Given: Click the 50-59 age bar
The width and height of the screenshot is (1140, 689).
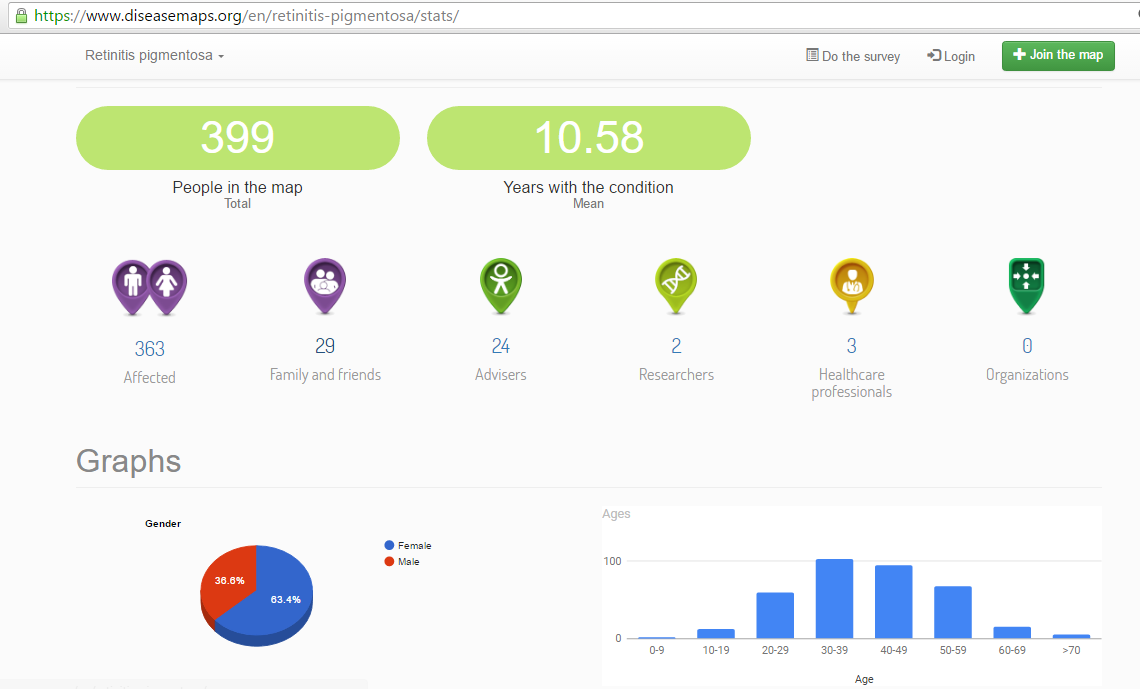Looking at the screenshot, I should coord(953,612).
